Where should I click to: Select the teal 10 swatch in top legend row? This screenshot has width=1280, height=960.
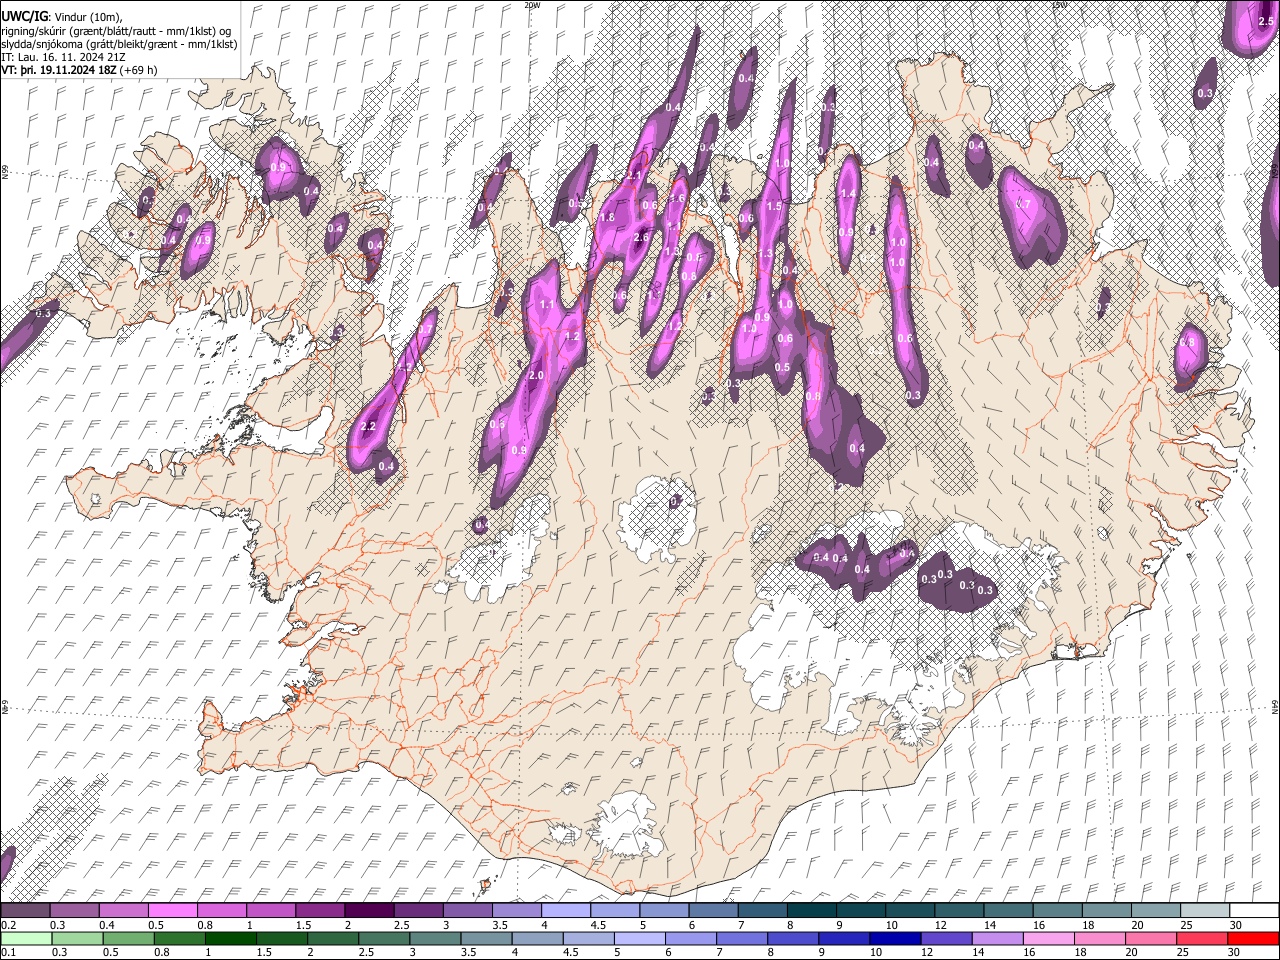pos(911,910)
